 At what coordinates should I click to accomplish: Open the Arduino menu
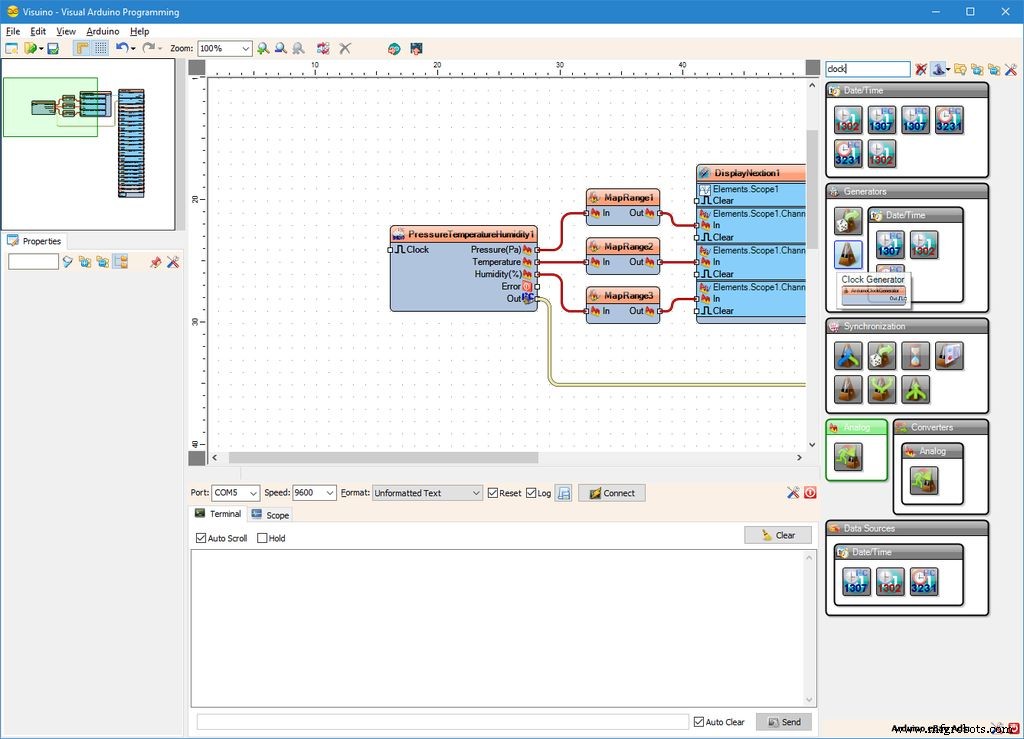point(102,31)
